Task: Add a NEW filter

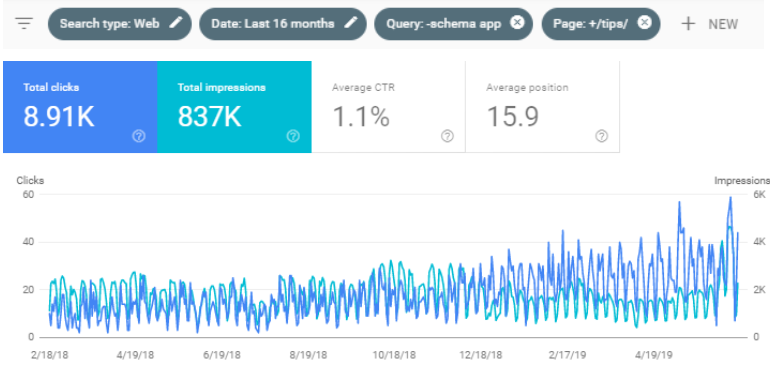Action: click(710, 24)
